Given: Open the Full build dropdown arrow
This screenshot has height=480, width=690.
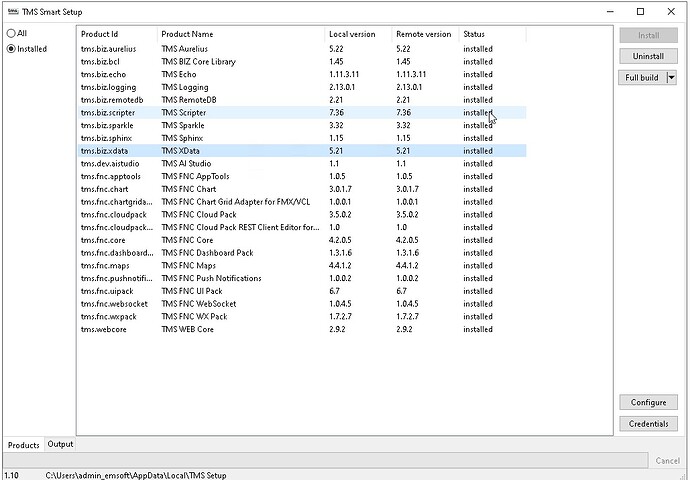Looking at the screenshot, I should point(672,77).
